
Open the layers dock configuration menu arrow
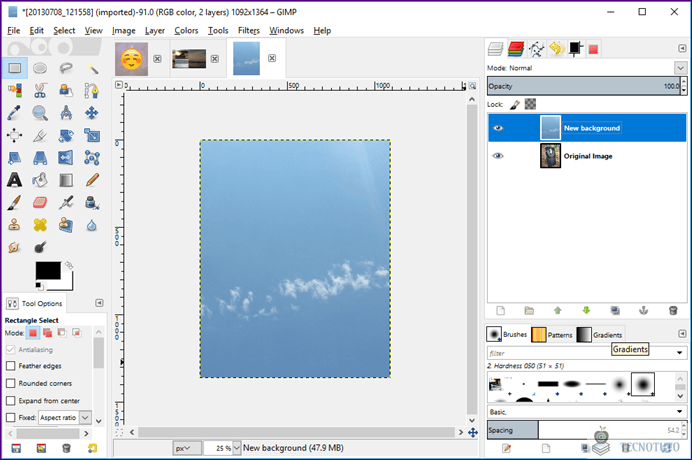pos(682,48)
